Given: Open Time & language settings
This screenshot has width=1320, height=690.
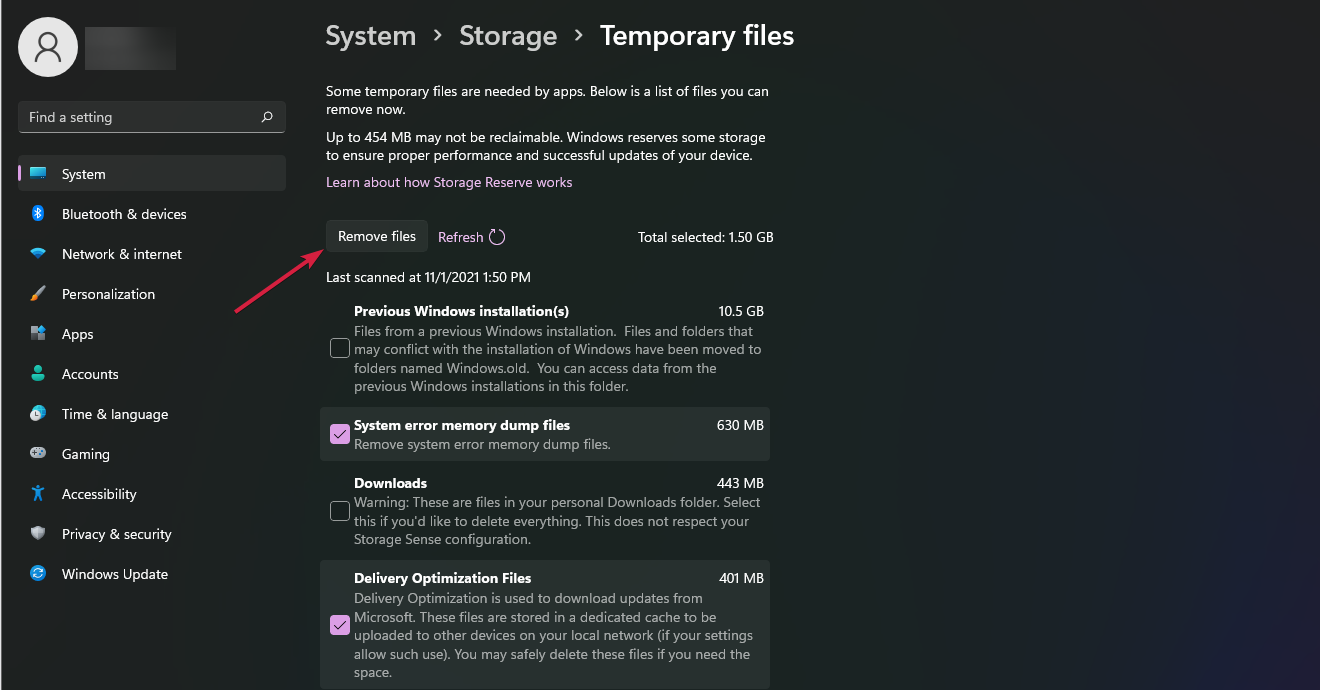Looking at the screenshot, I should (152, 414).
